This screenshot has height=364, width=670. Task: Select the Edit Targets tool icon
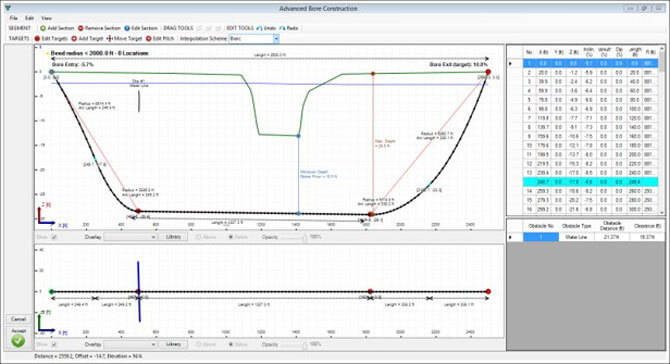tap(37, 38)
